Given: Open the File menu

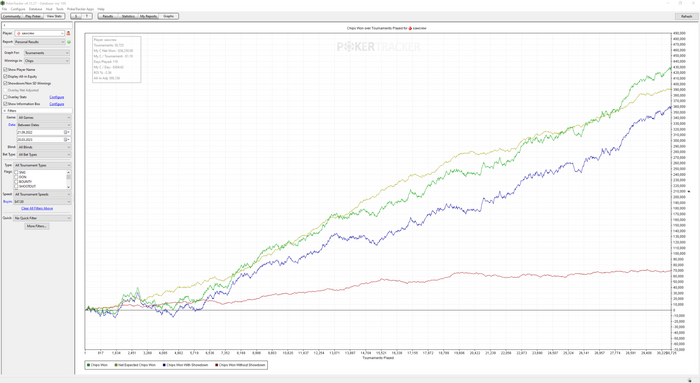Looking at the screenshot, I should [4, 9].
